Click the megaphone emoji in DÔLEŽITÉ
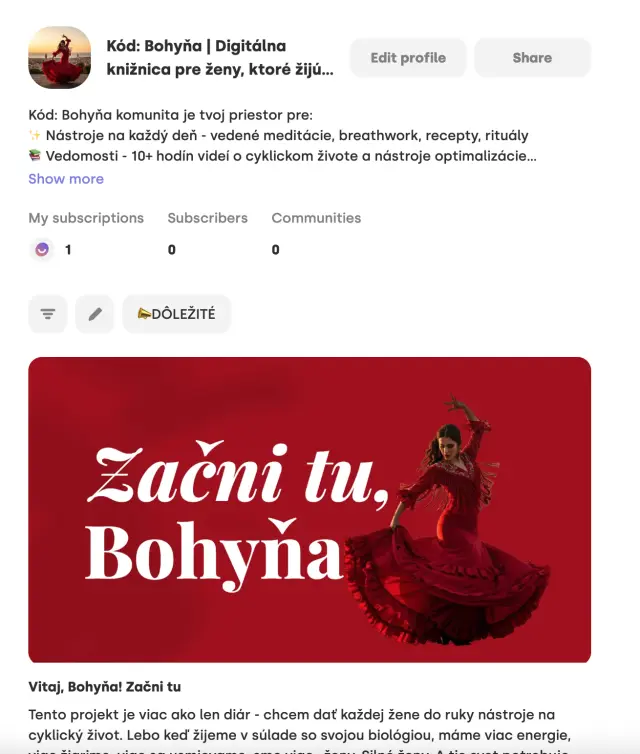 click(144, 314)
